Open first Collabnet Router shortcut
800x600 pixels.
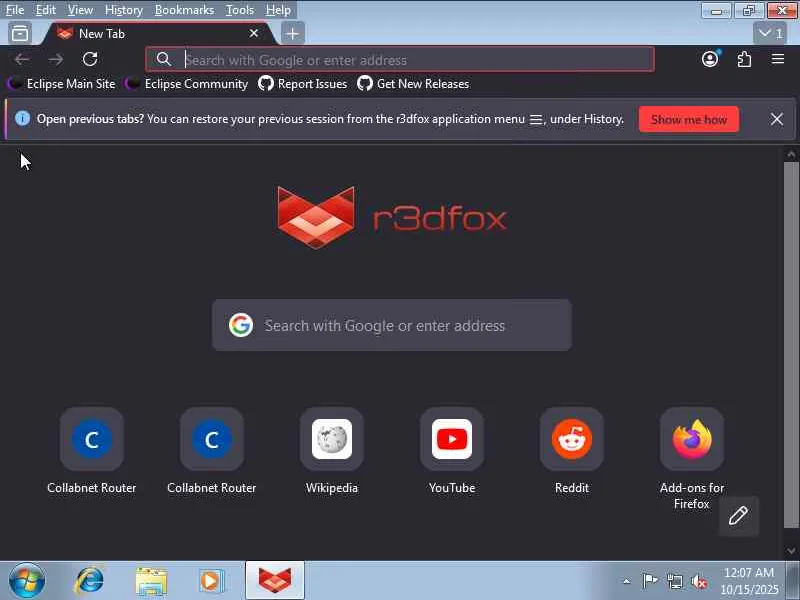coord(92,451)
